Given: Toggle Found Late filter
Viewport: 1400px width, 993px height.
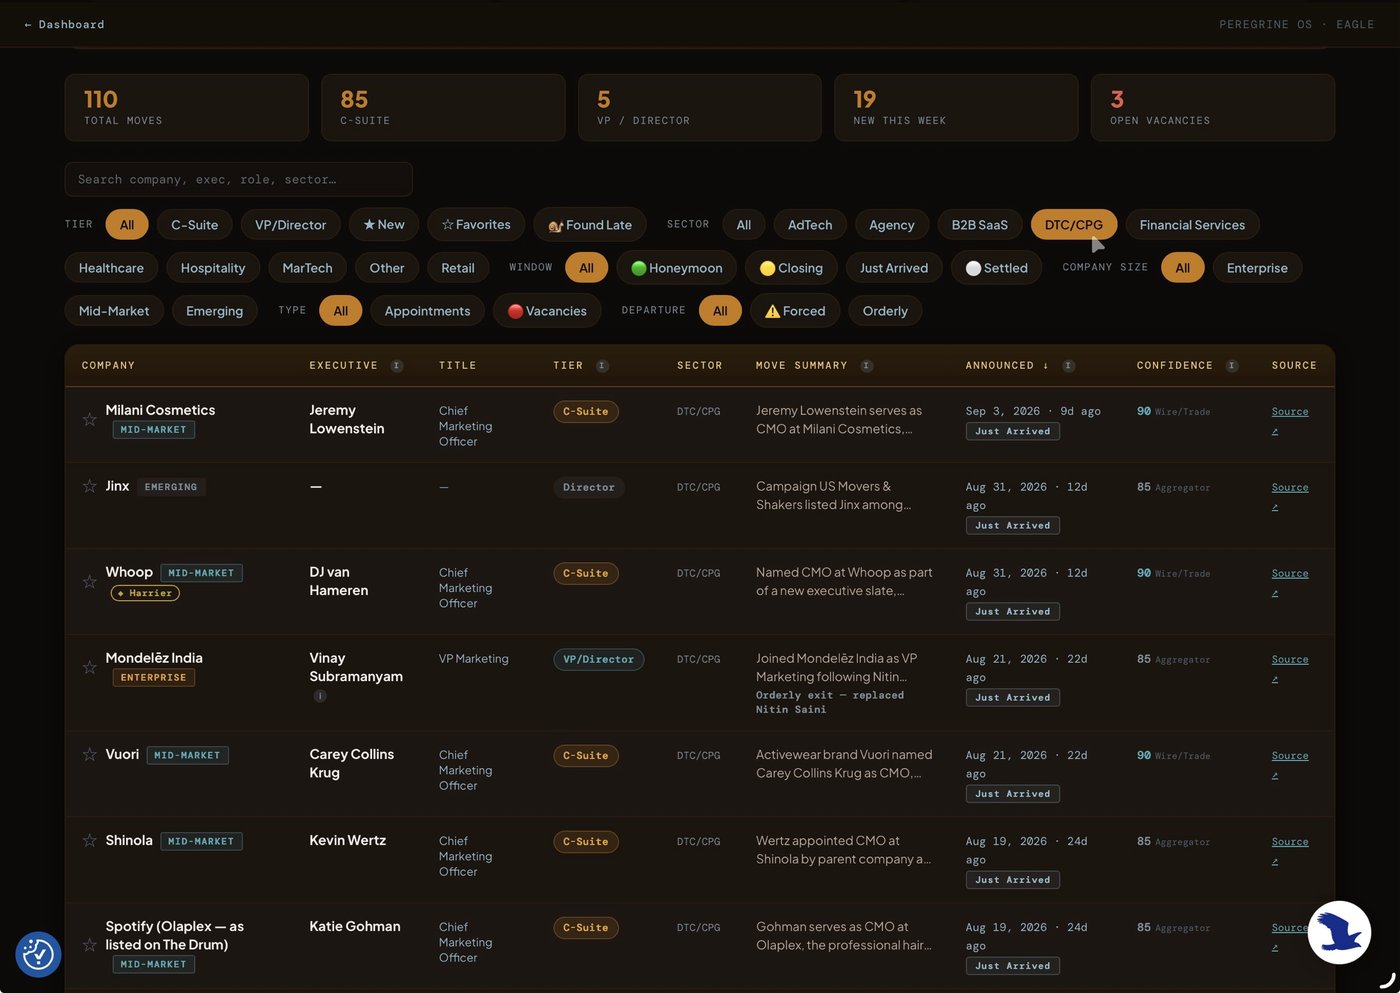Looking at the screenshot, I should tap(590, 225).
